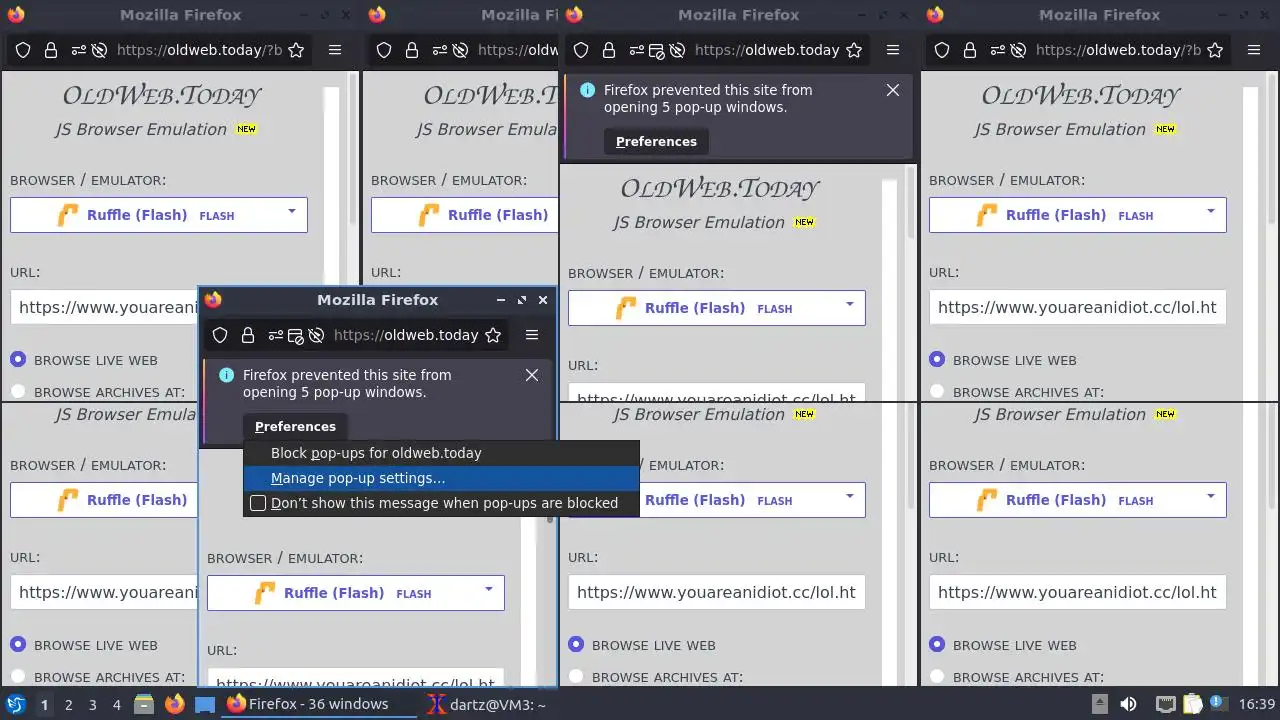Click the volume icon in the system tray
Image resolution: width=1280 pixels, height=720 pixels.
1128,704
